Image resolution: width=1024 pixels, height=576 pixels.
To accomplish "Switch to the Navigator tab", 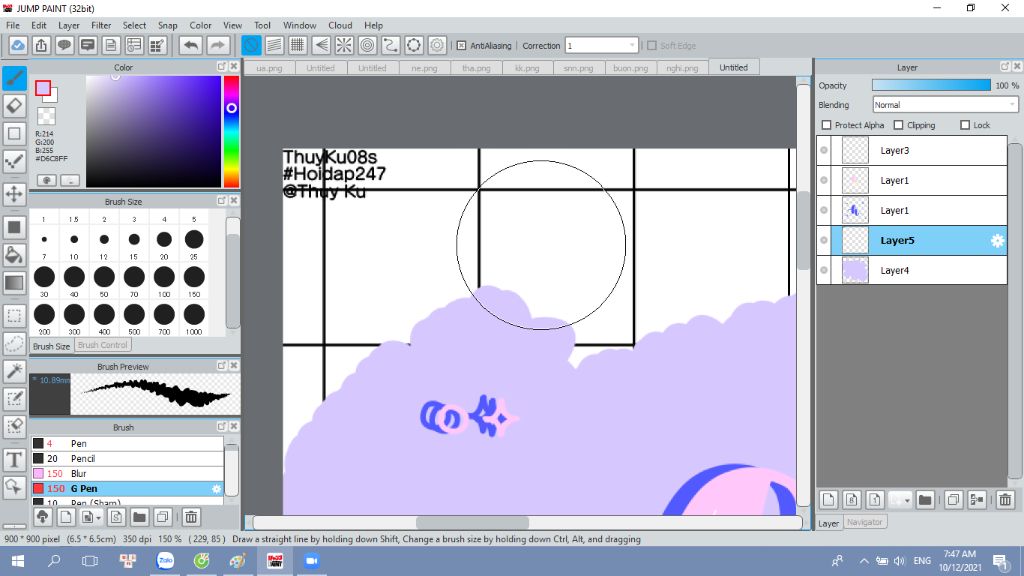I will [x=865, y=522].
